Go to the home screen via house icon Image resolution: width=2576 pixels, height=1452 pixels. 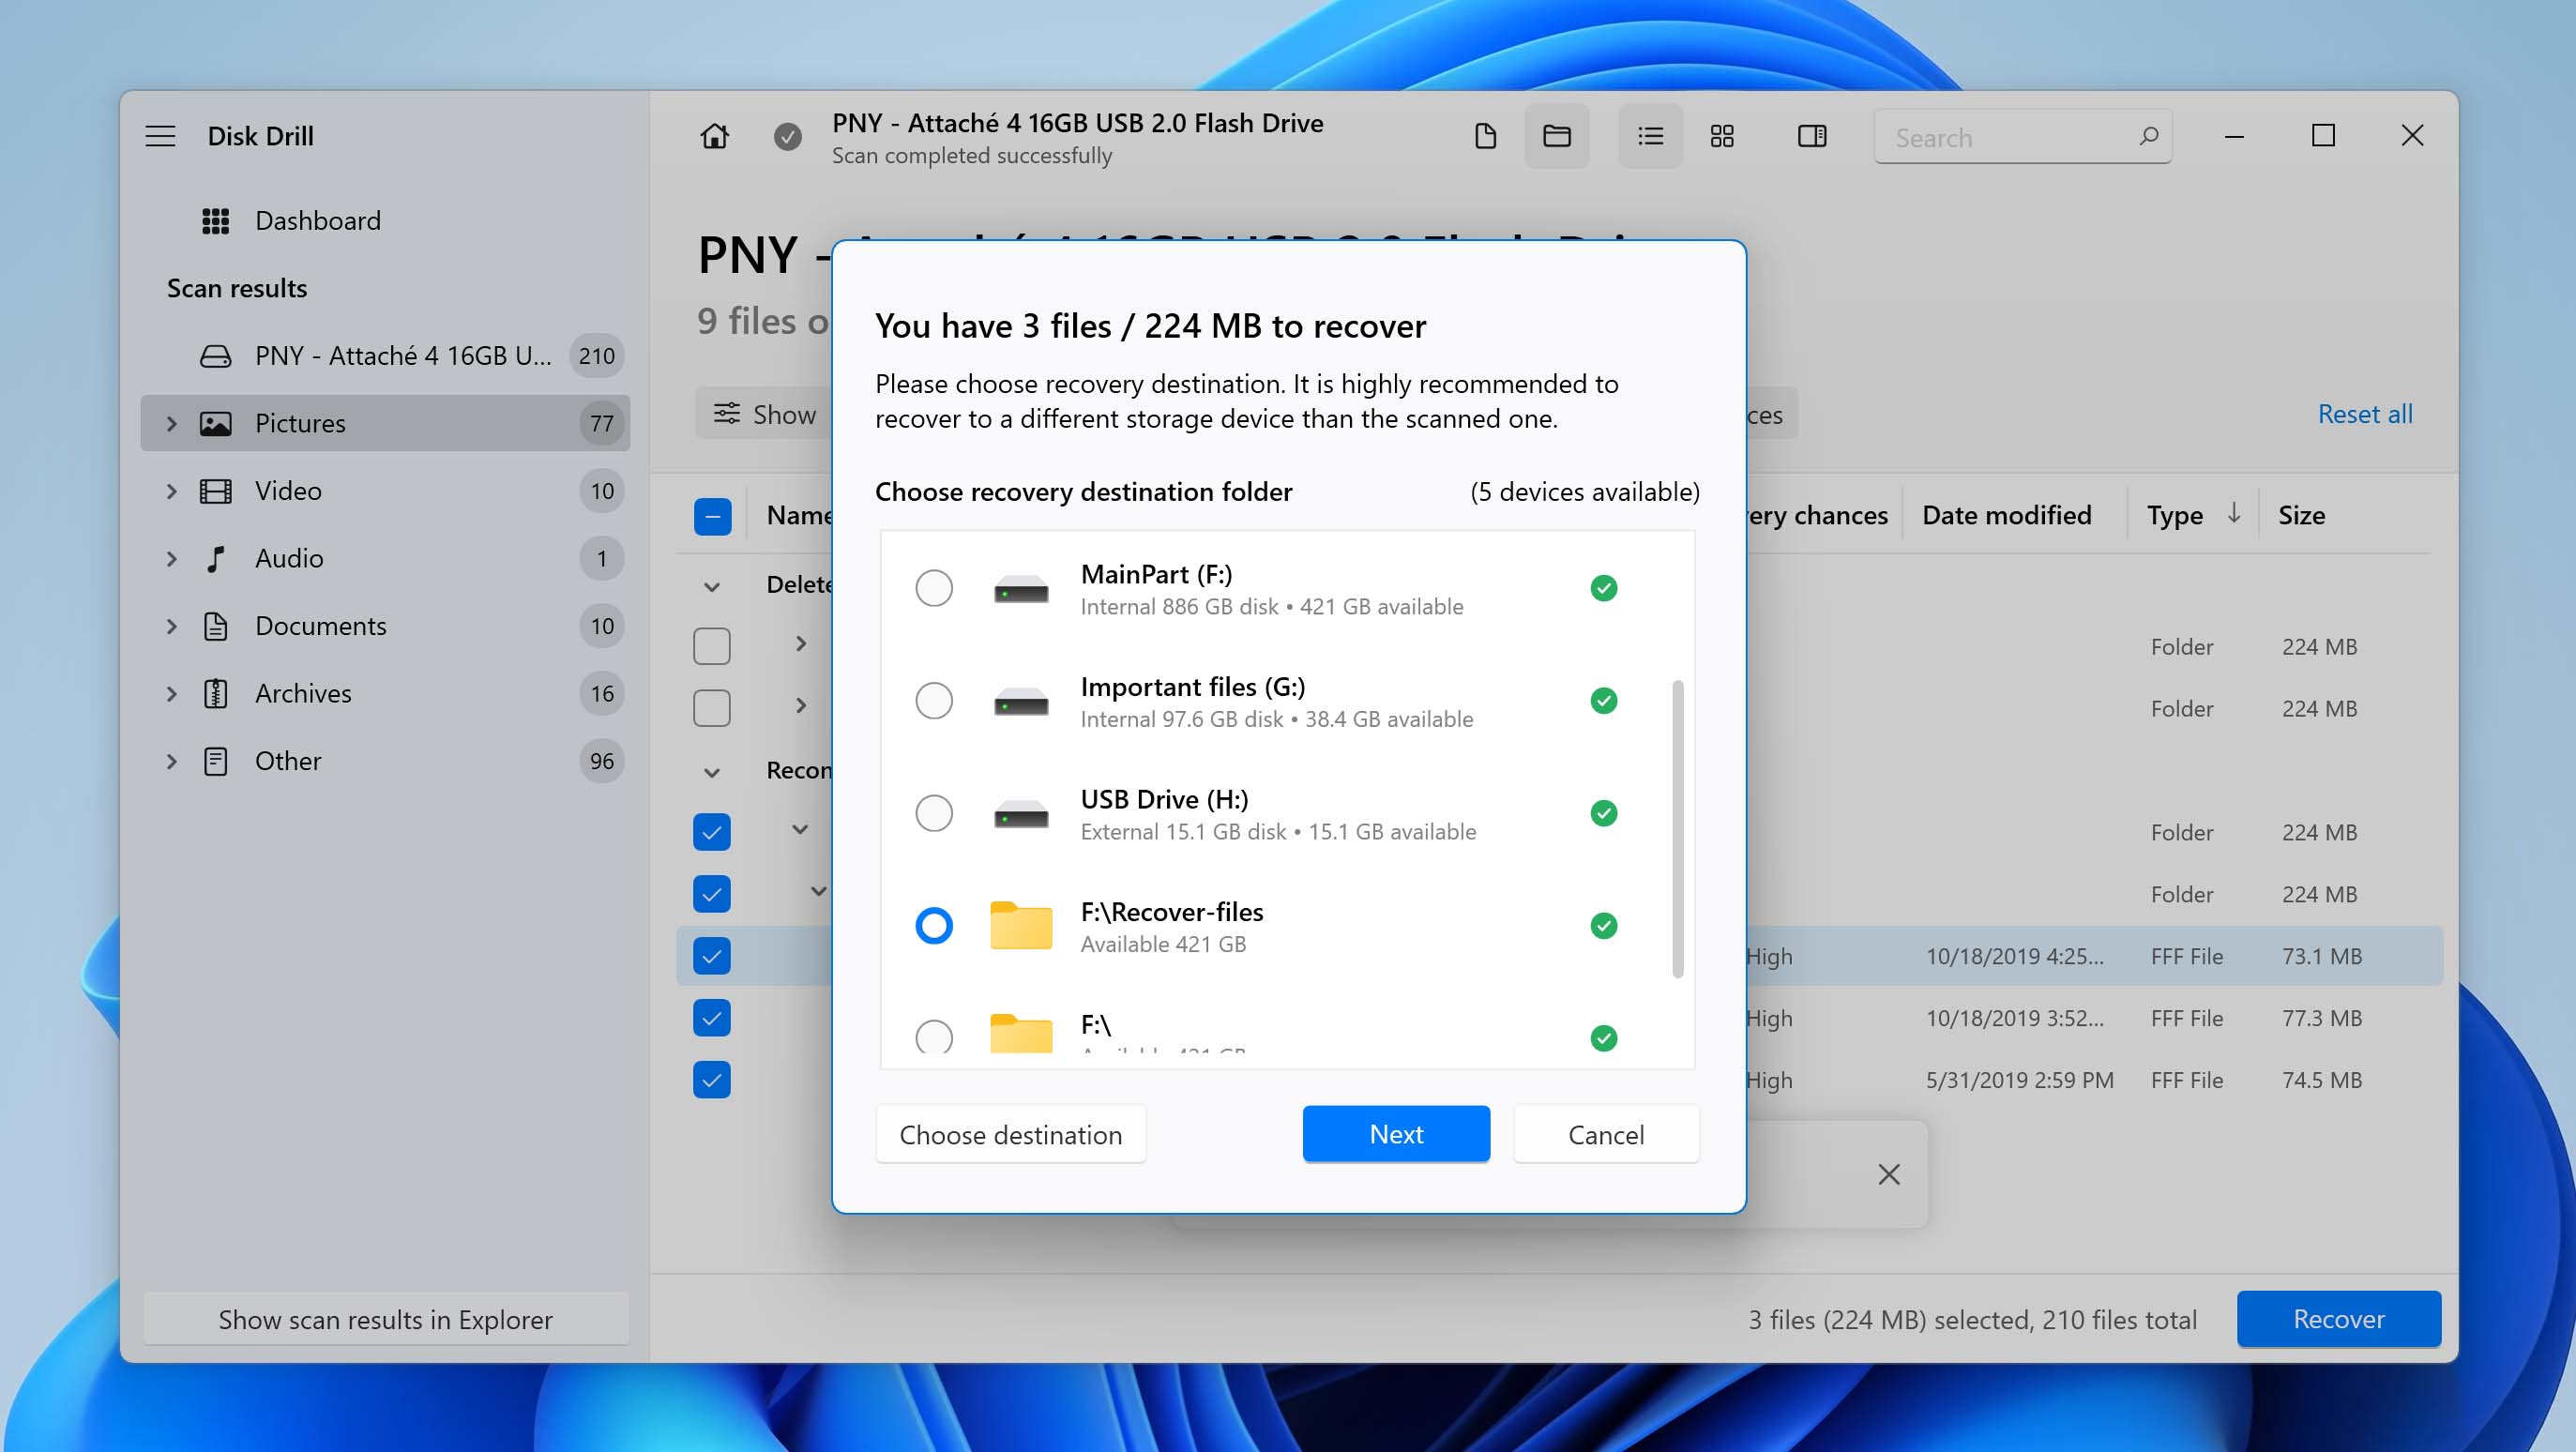[714, 136]
